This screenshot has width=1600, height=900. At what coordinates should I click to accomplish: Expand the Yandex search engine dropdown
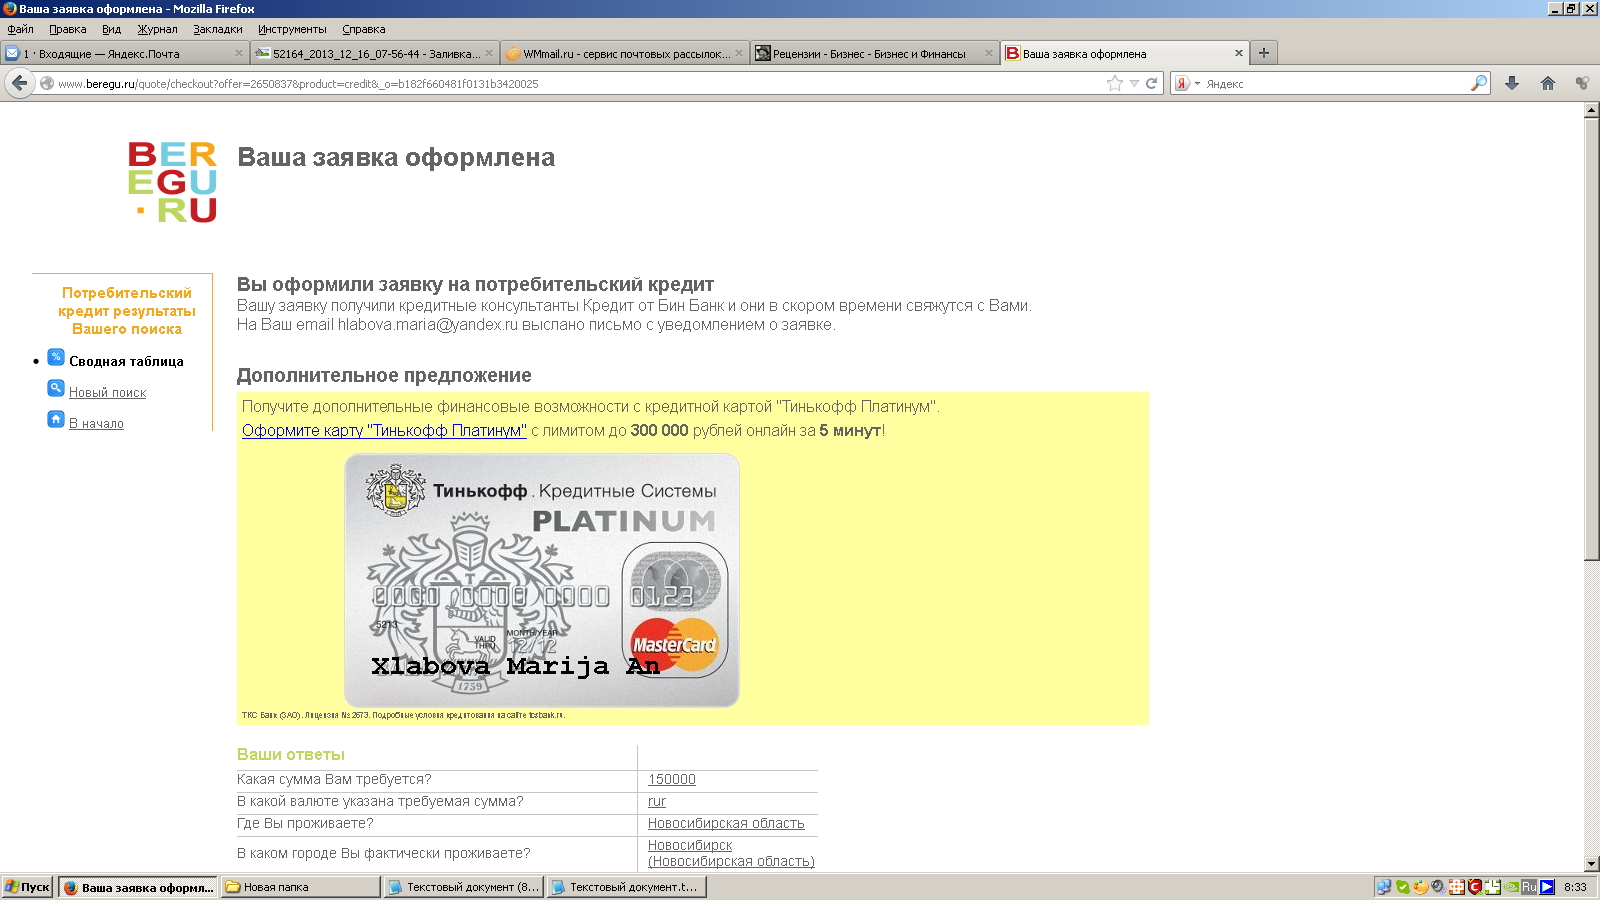click(1187, 84)
